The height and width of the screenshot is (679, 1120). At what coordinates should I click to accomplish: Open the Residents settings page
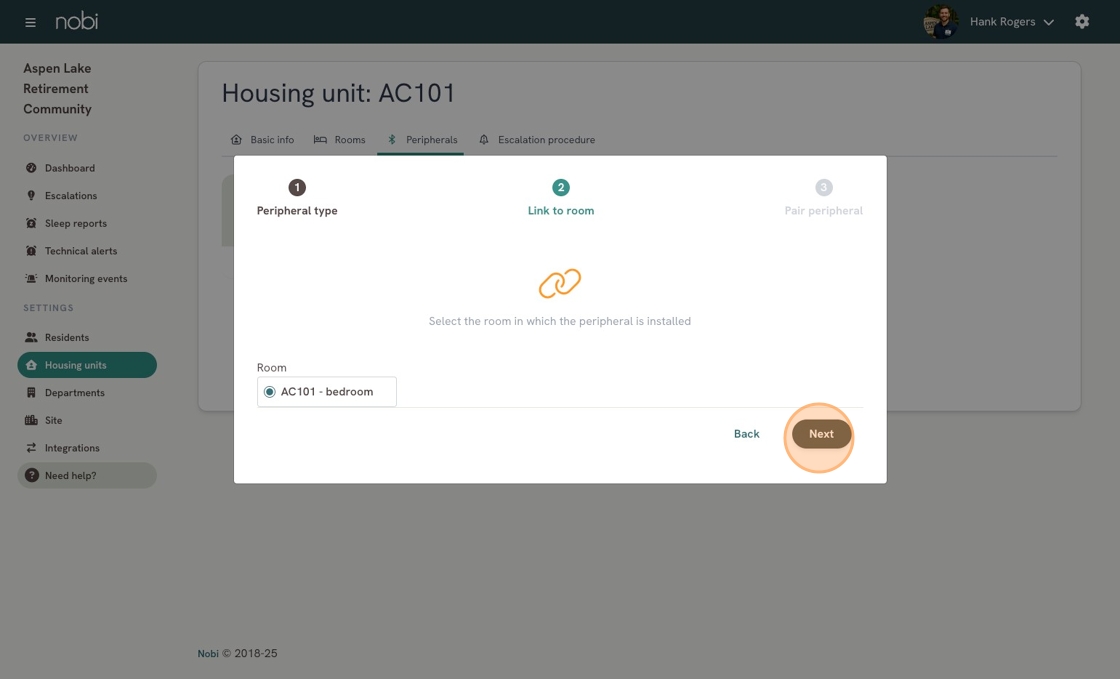tap(66, 338)
